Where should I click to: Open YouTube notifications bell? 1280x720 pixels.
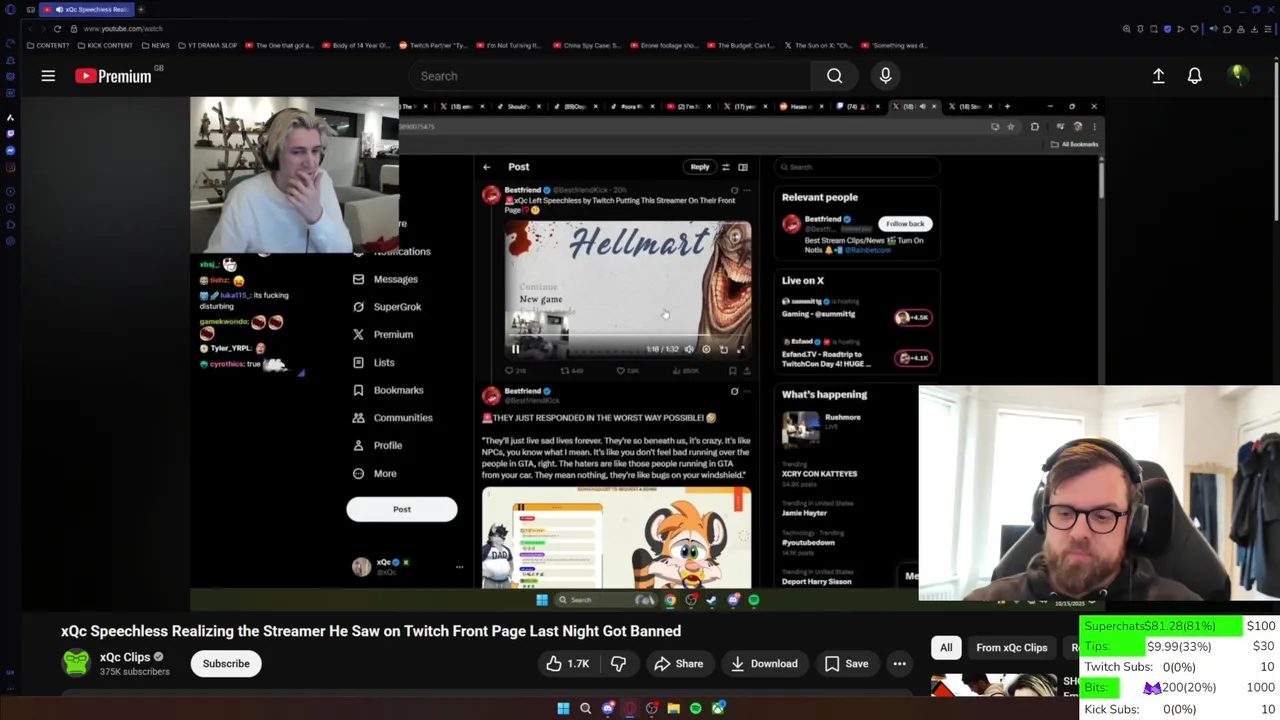point(1194,76)
